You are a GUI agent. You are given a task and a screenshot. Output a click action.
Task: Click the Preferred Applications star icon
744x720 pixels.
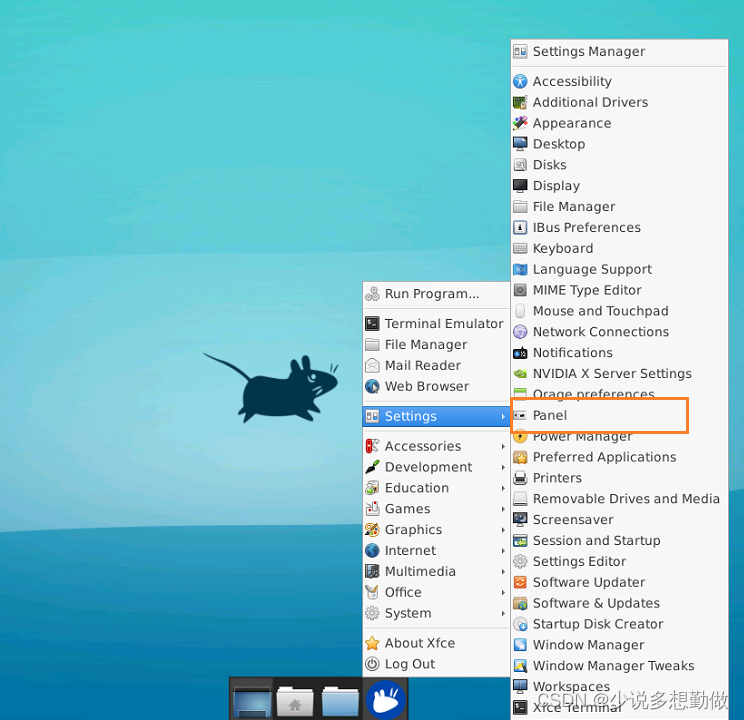pos(520,458)
